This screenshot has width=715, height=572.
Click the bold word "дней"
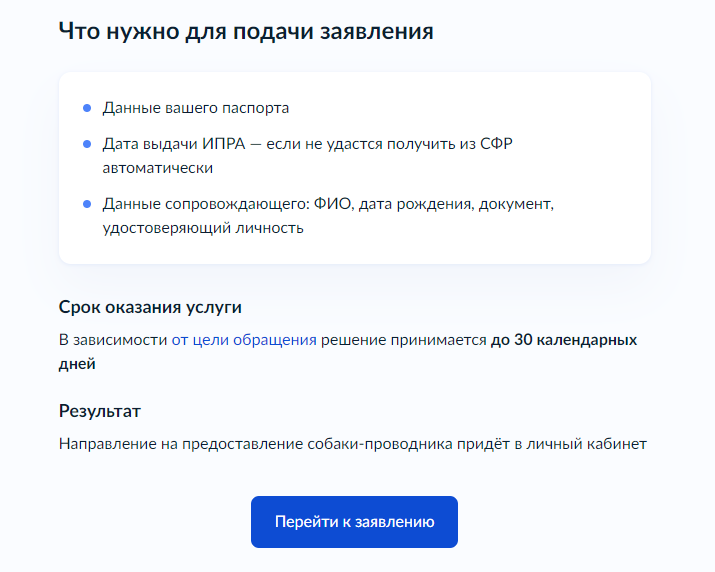77,364
